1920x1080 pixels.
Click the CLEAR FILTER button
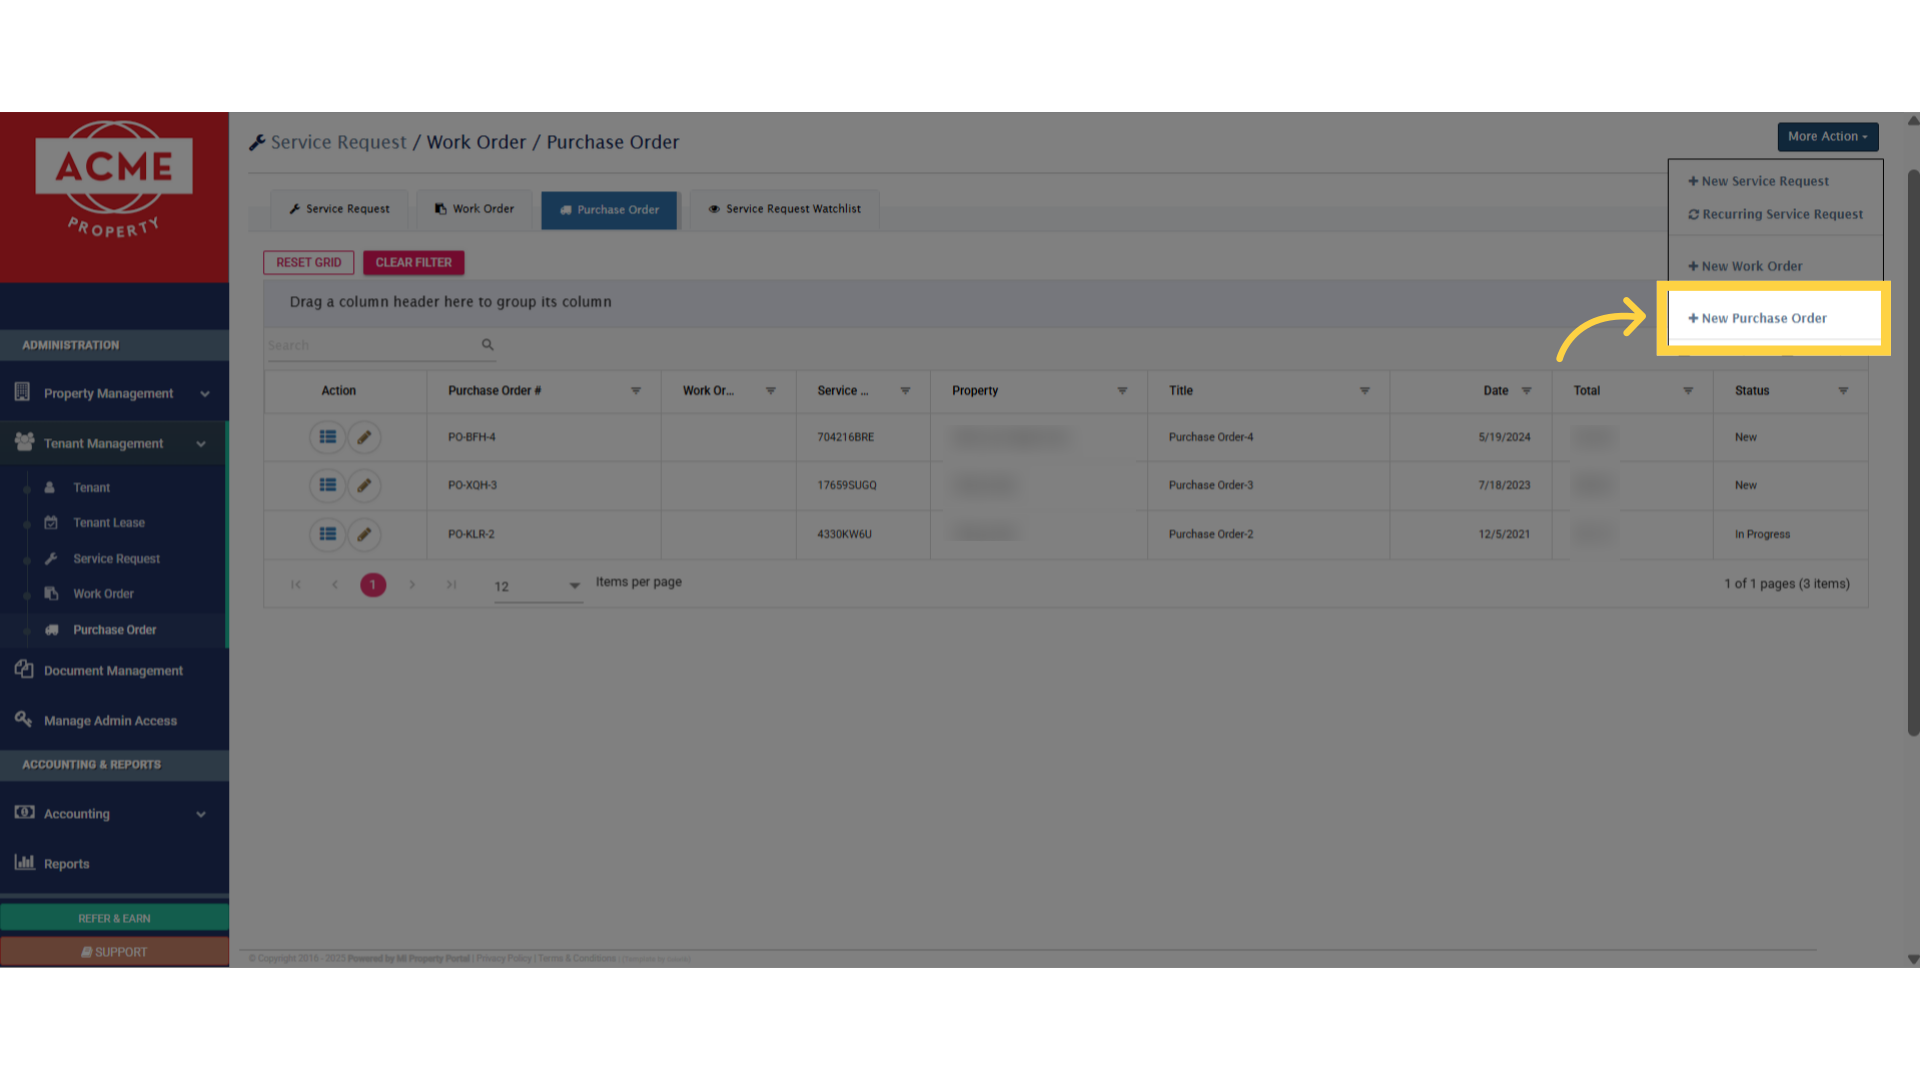(413, 262)
